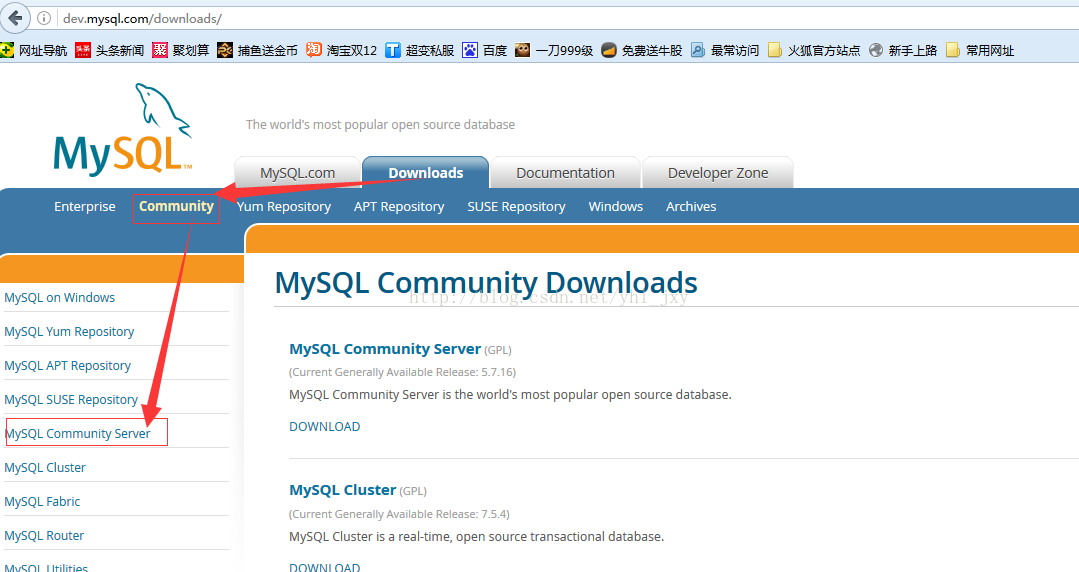Click the tagline about popular open source database

click(381, 125)
